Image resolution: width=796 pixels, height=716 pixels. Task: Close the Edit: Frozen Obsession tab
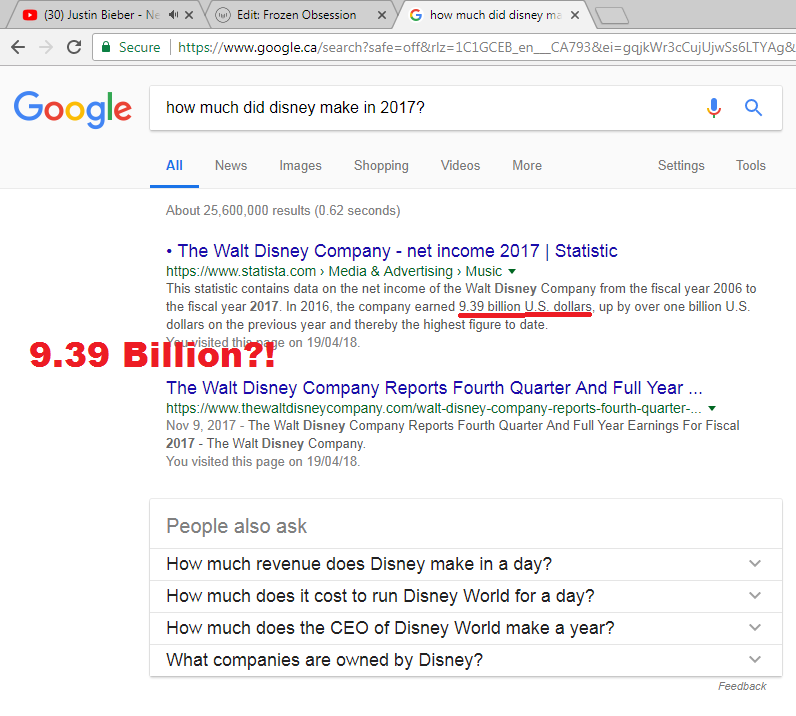coord(382,15)
